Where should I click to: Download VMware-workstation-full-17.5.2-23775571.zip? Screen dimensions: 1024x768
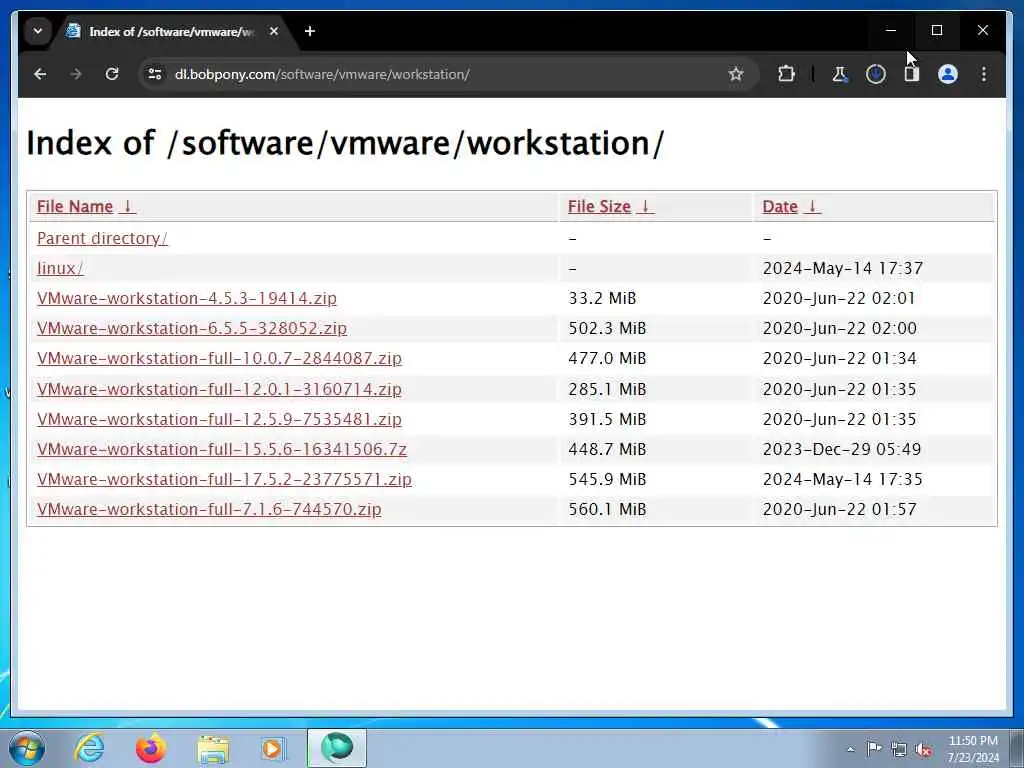point(225,479)
